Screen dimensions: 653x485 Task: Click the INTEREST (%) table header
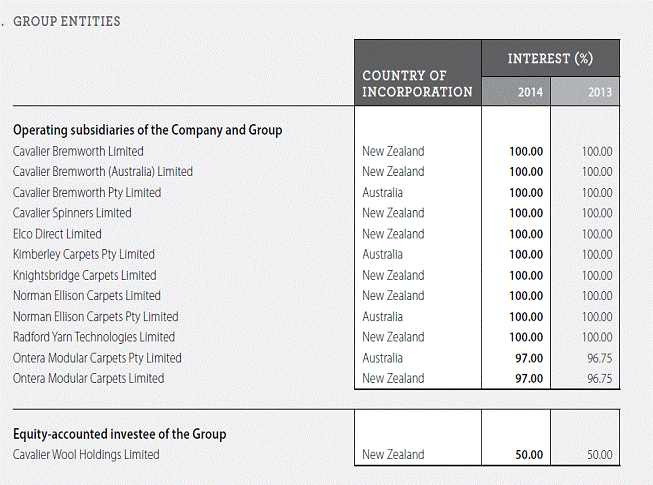coord(550,59)
